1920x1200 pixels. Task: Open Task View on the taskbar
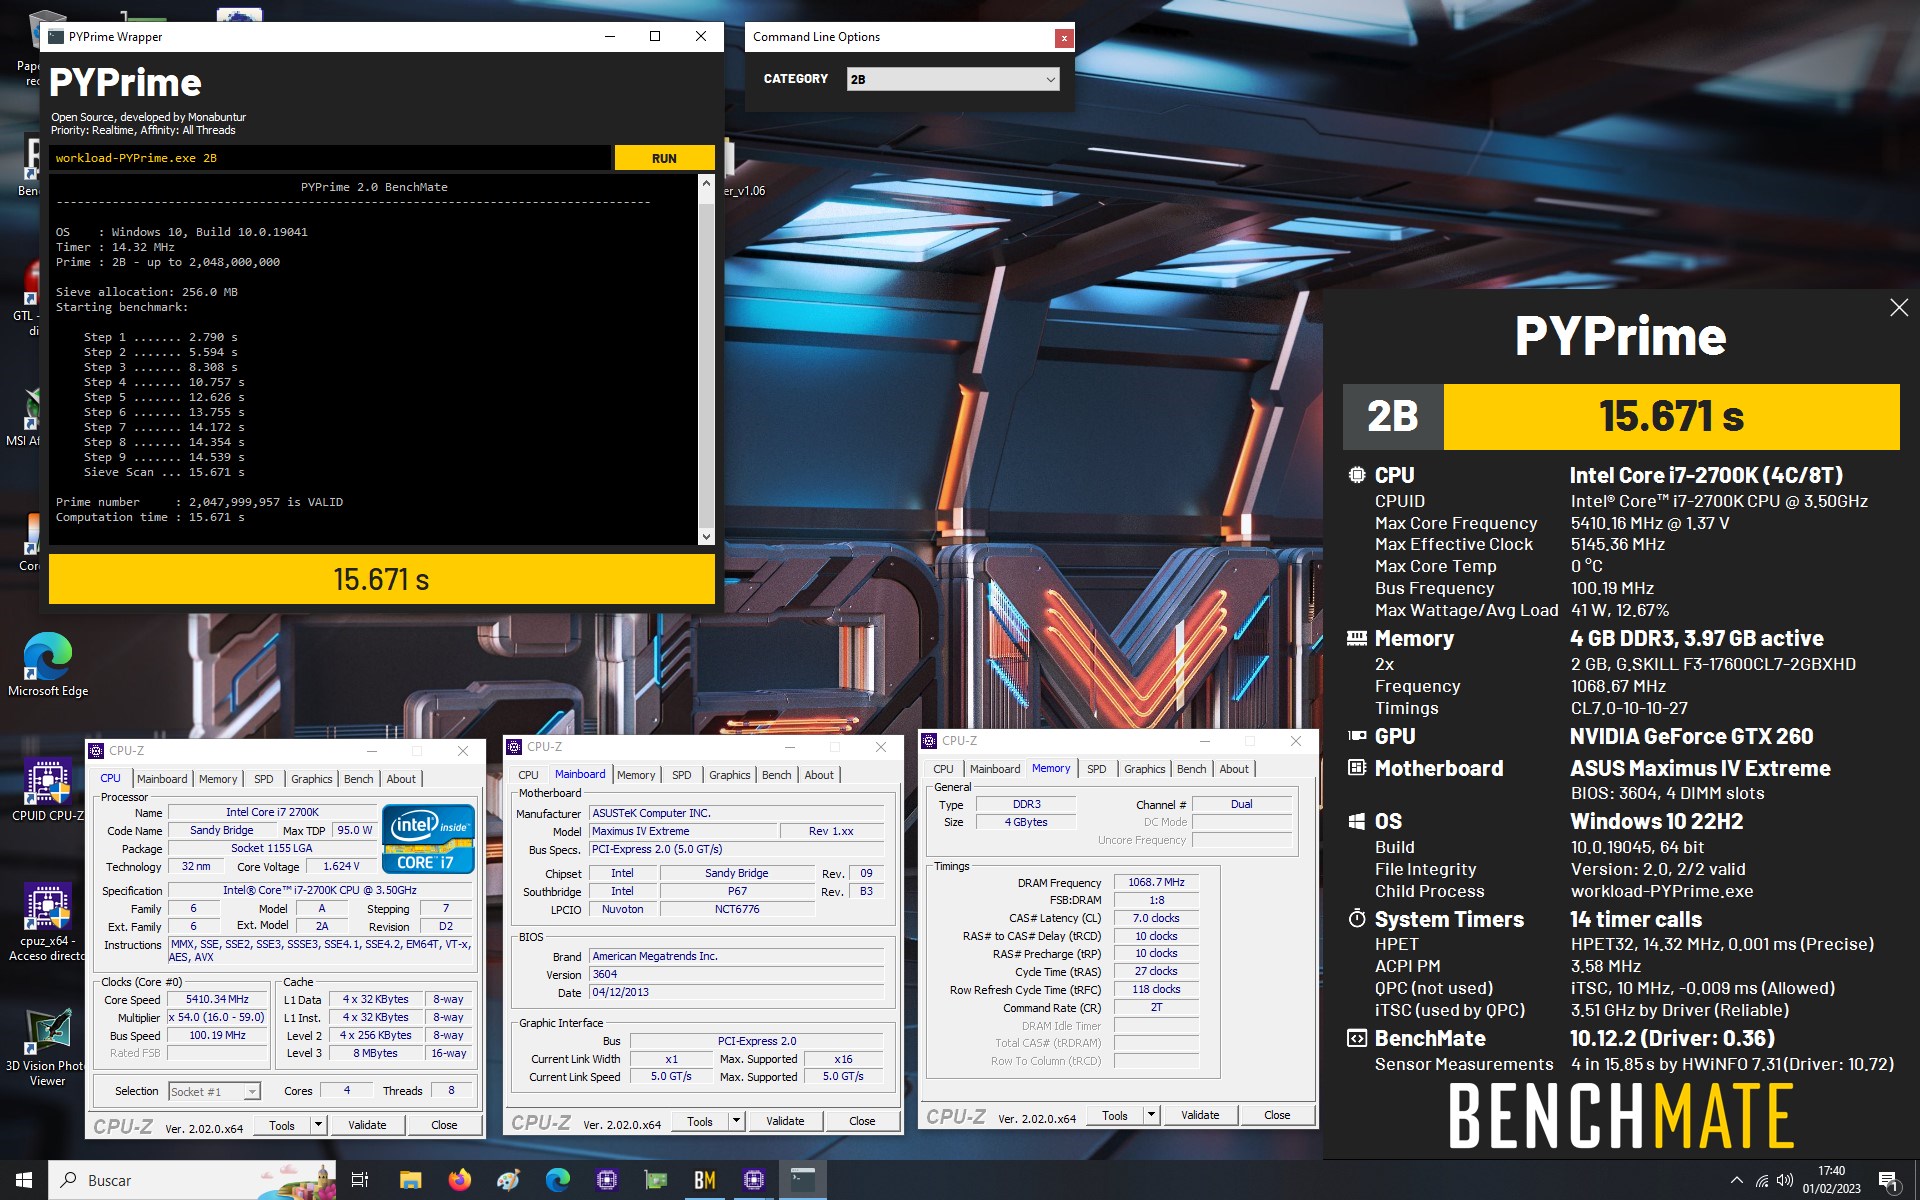coord(360,1180)
